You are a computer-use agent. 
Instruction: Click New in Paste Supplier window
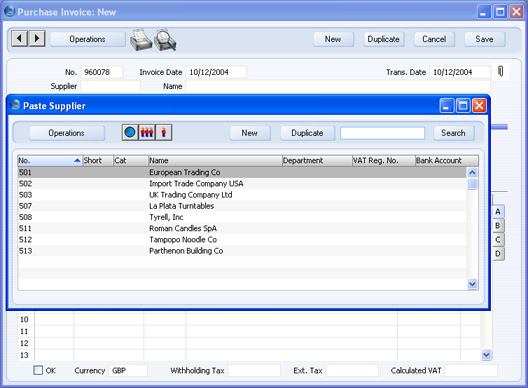[x=250, y=133]
